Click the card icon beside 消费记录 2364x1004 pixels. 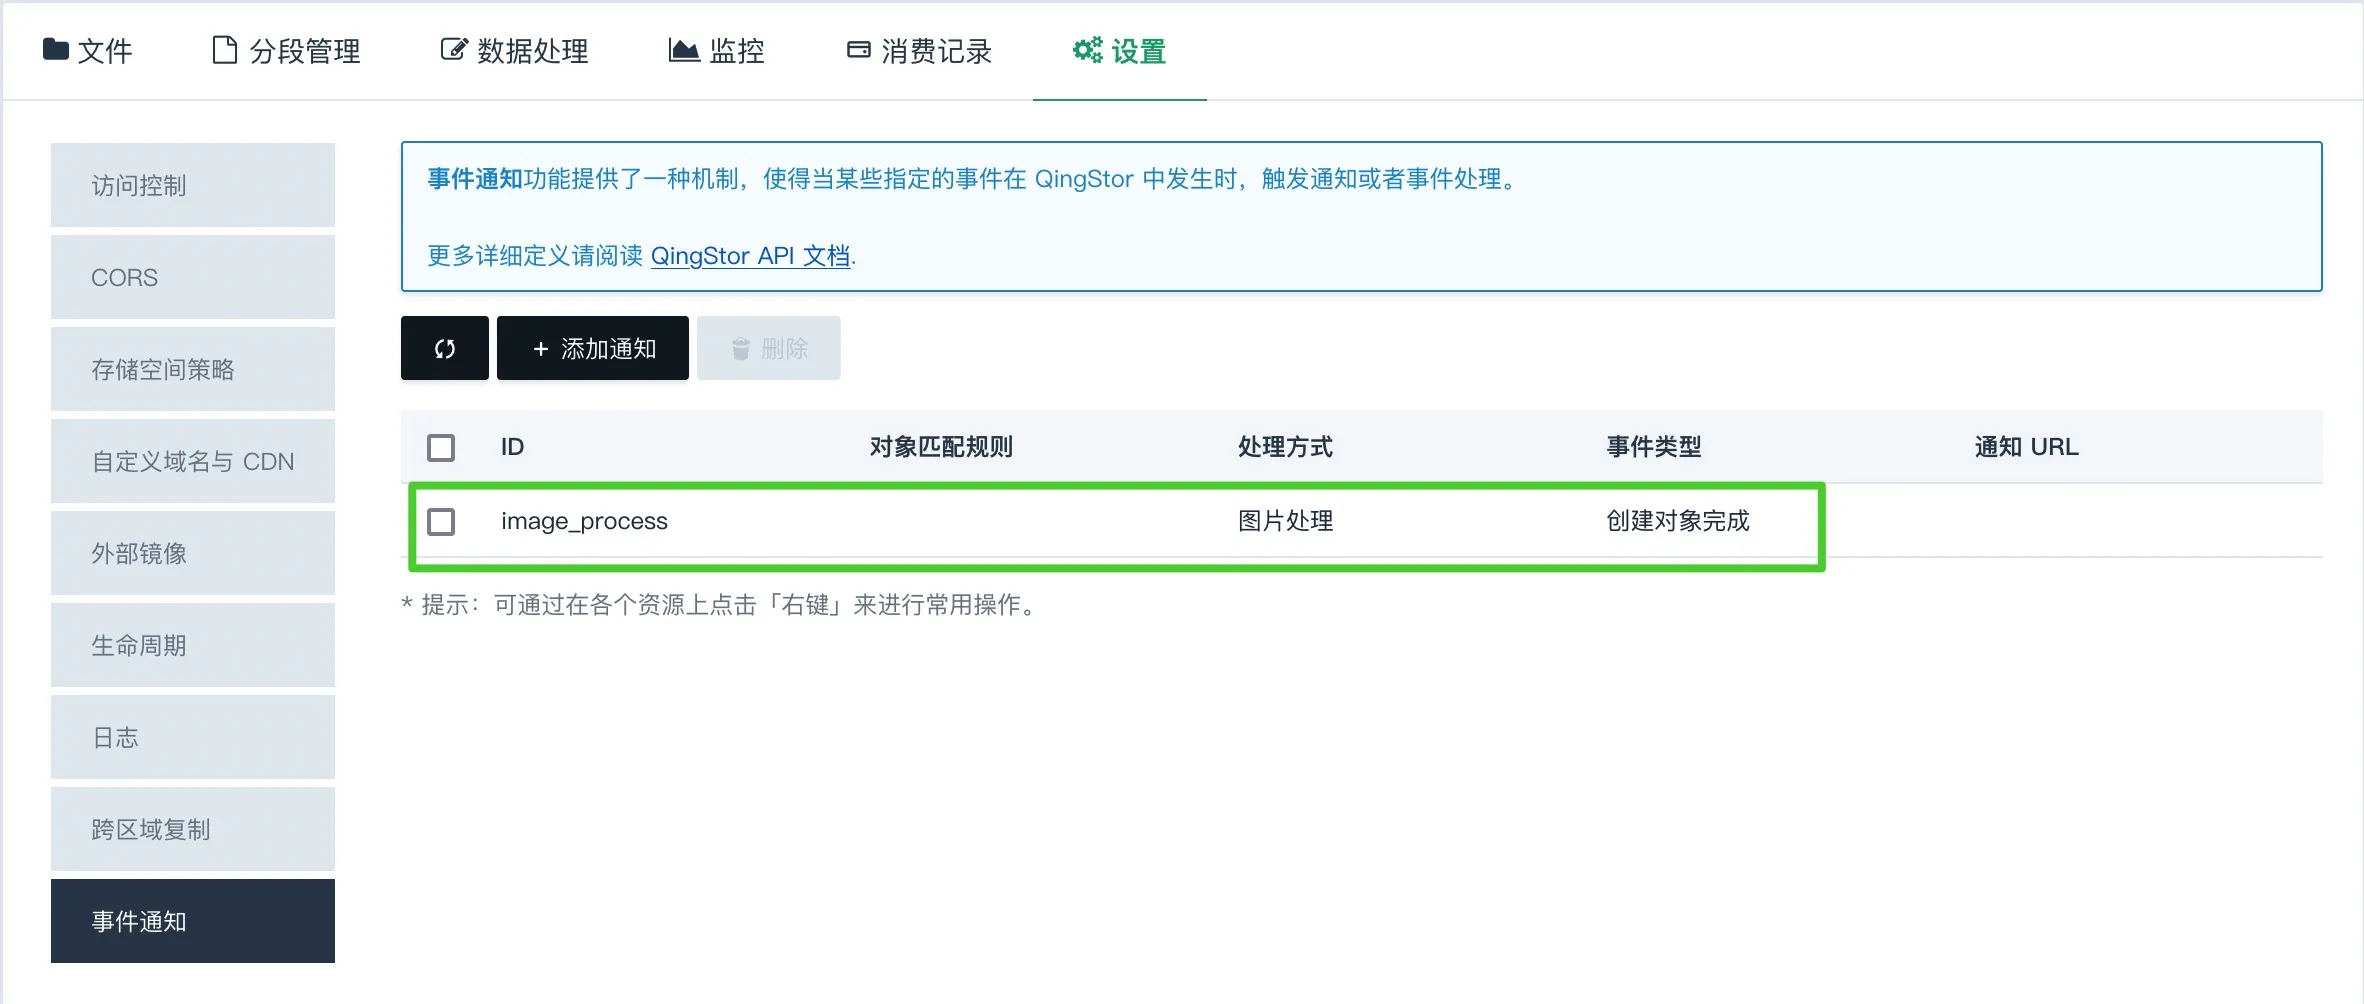(858, 50)
